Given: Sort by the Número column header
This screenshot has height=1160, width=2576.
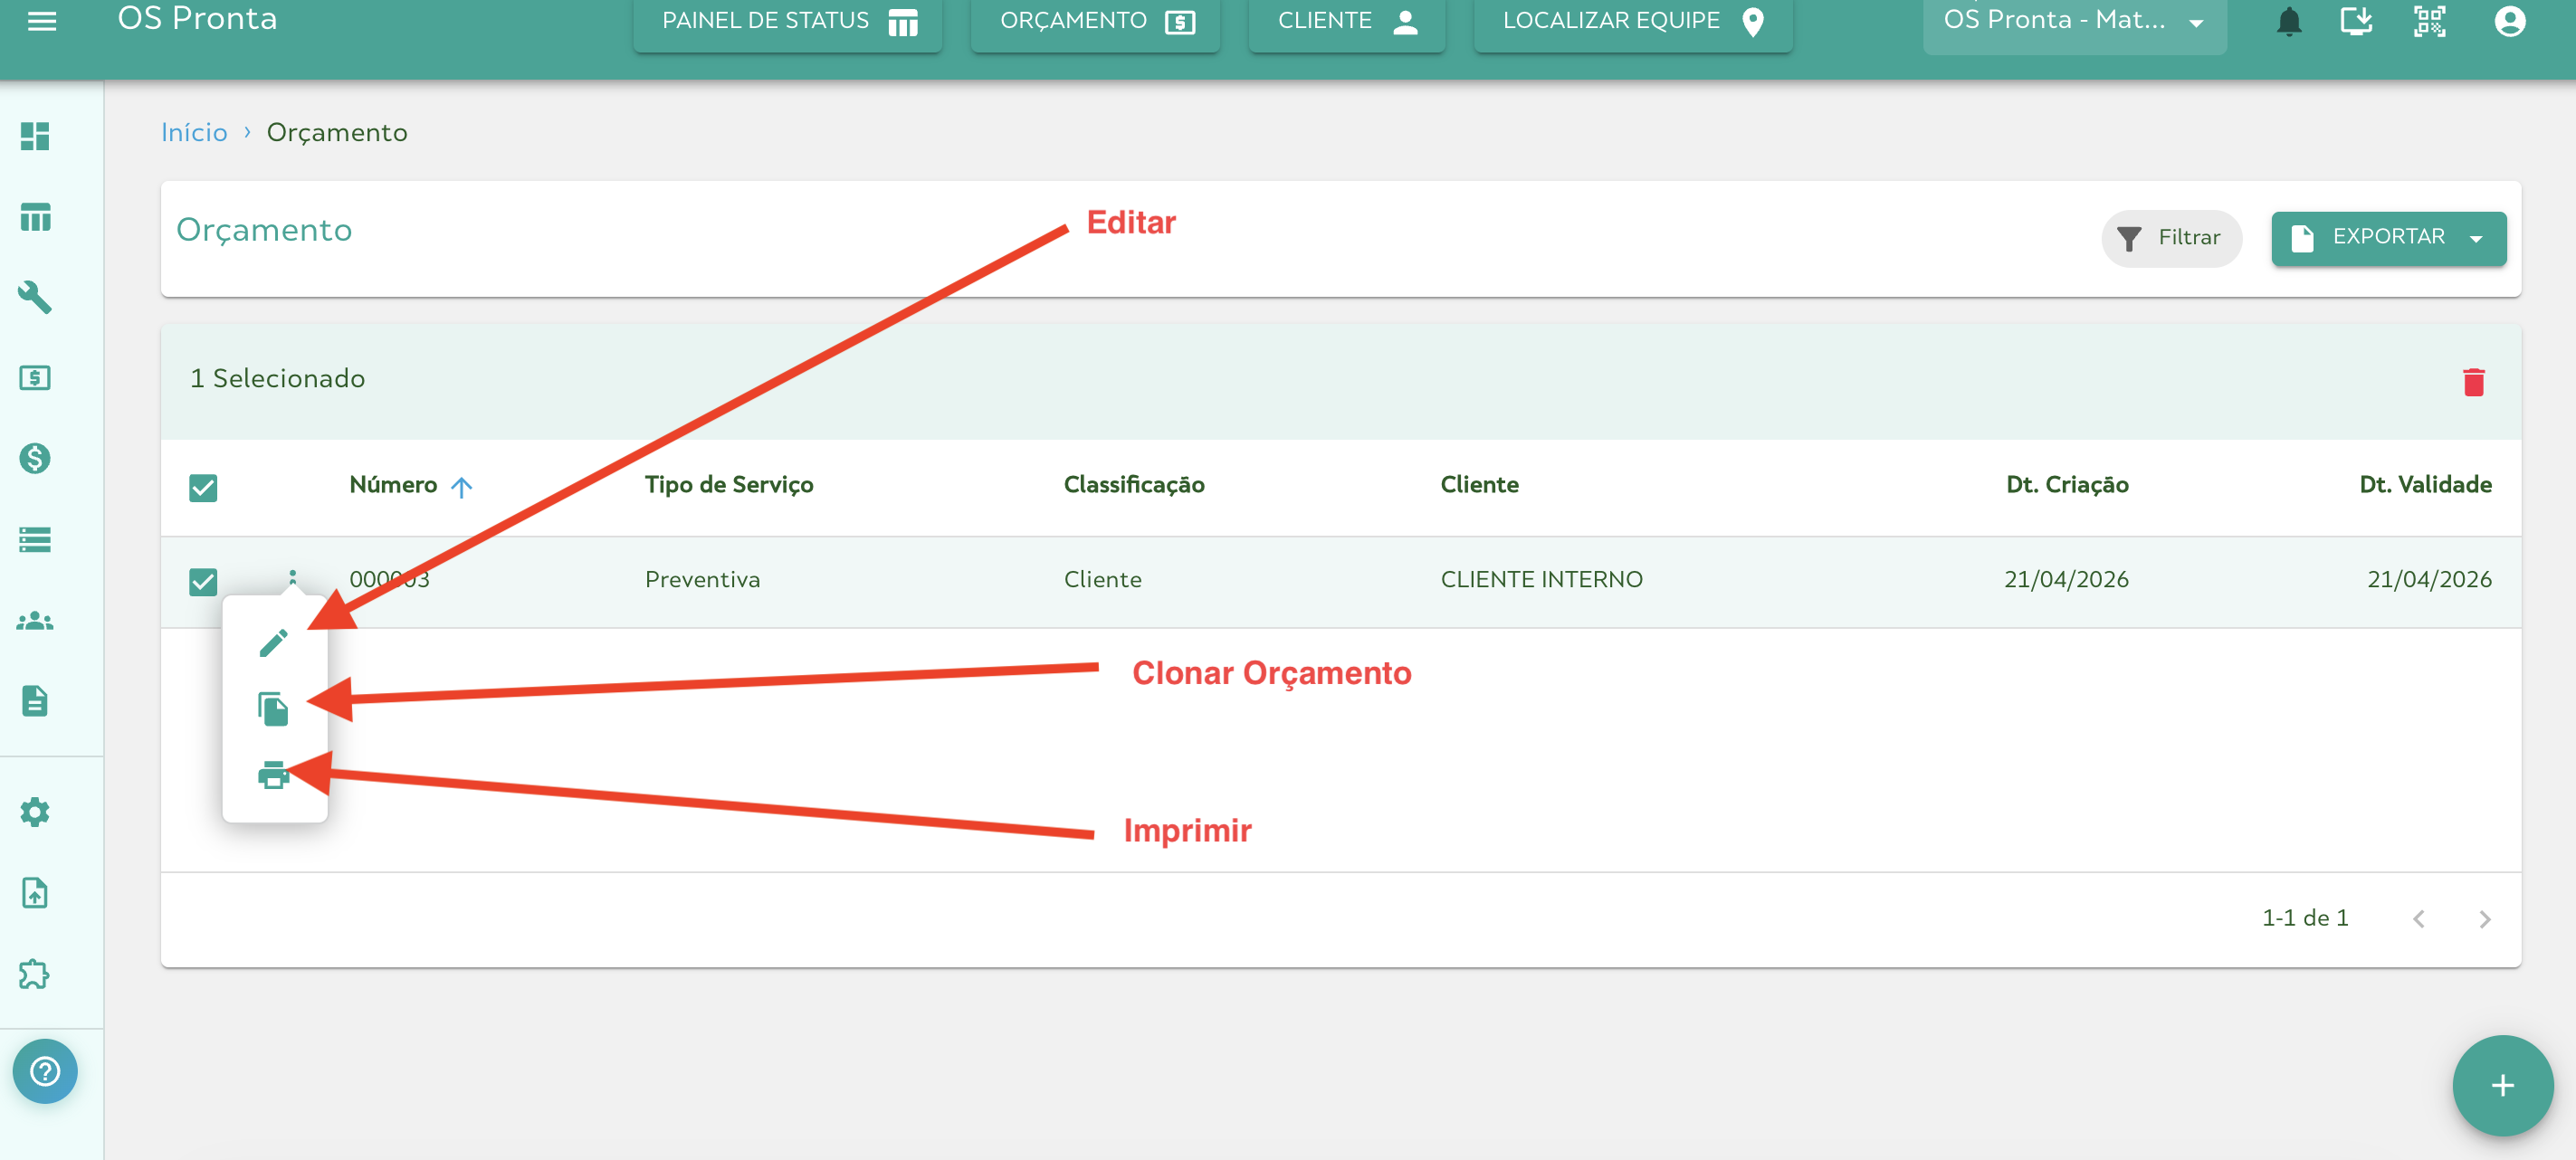Looking at the screenshot, I should (x=393, y=485).
